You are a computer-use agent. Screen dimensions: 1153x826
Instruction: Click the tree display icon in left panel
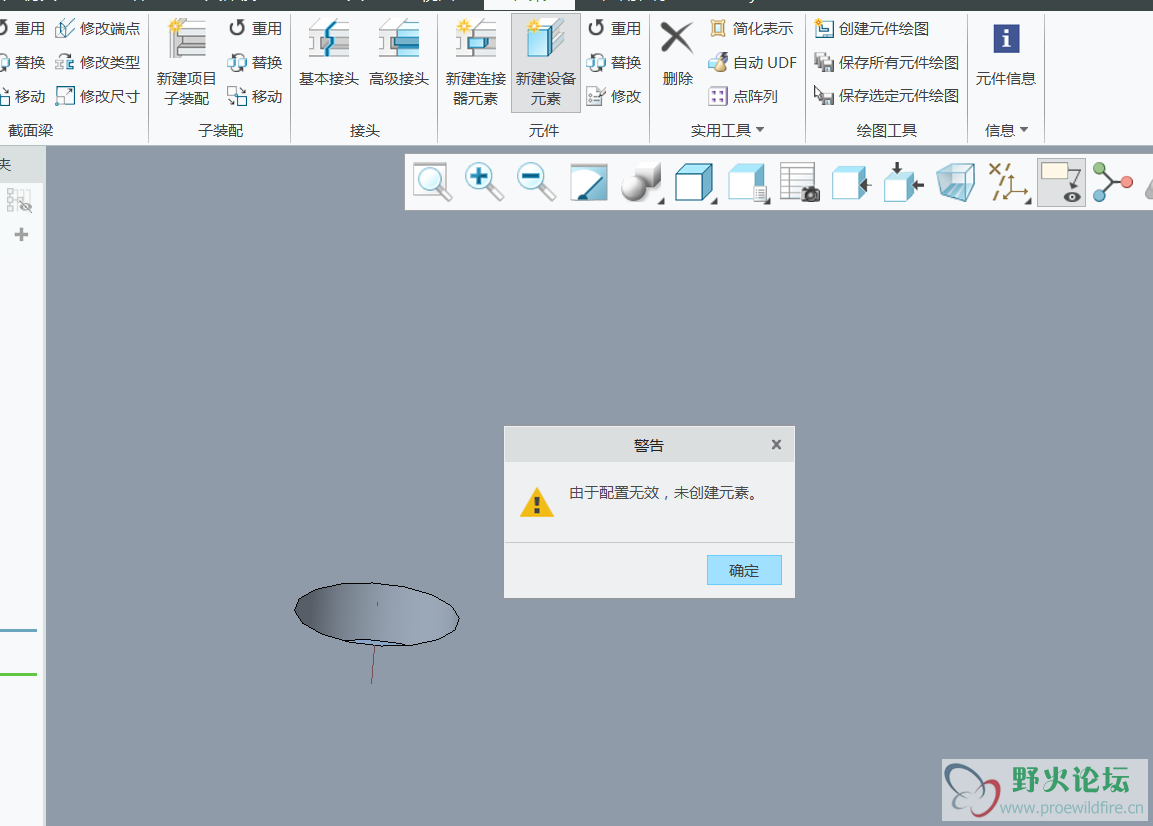(19, 200)
